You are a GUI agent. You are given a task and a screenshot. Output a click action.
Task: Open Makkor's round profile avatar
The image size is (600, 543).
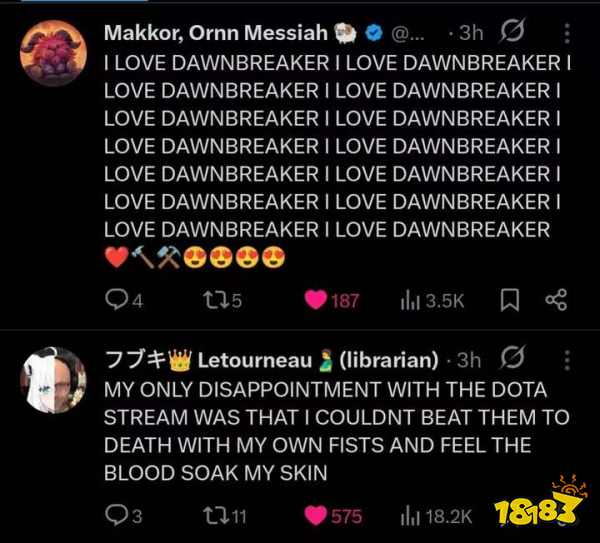pyautogui.click(x=53, y=53)
